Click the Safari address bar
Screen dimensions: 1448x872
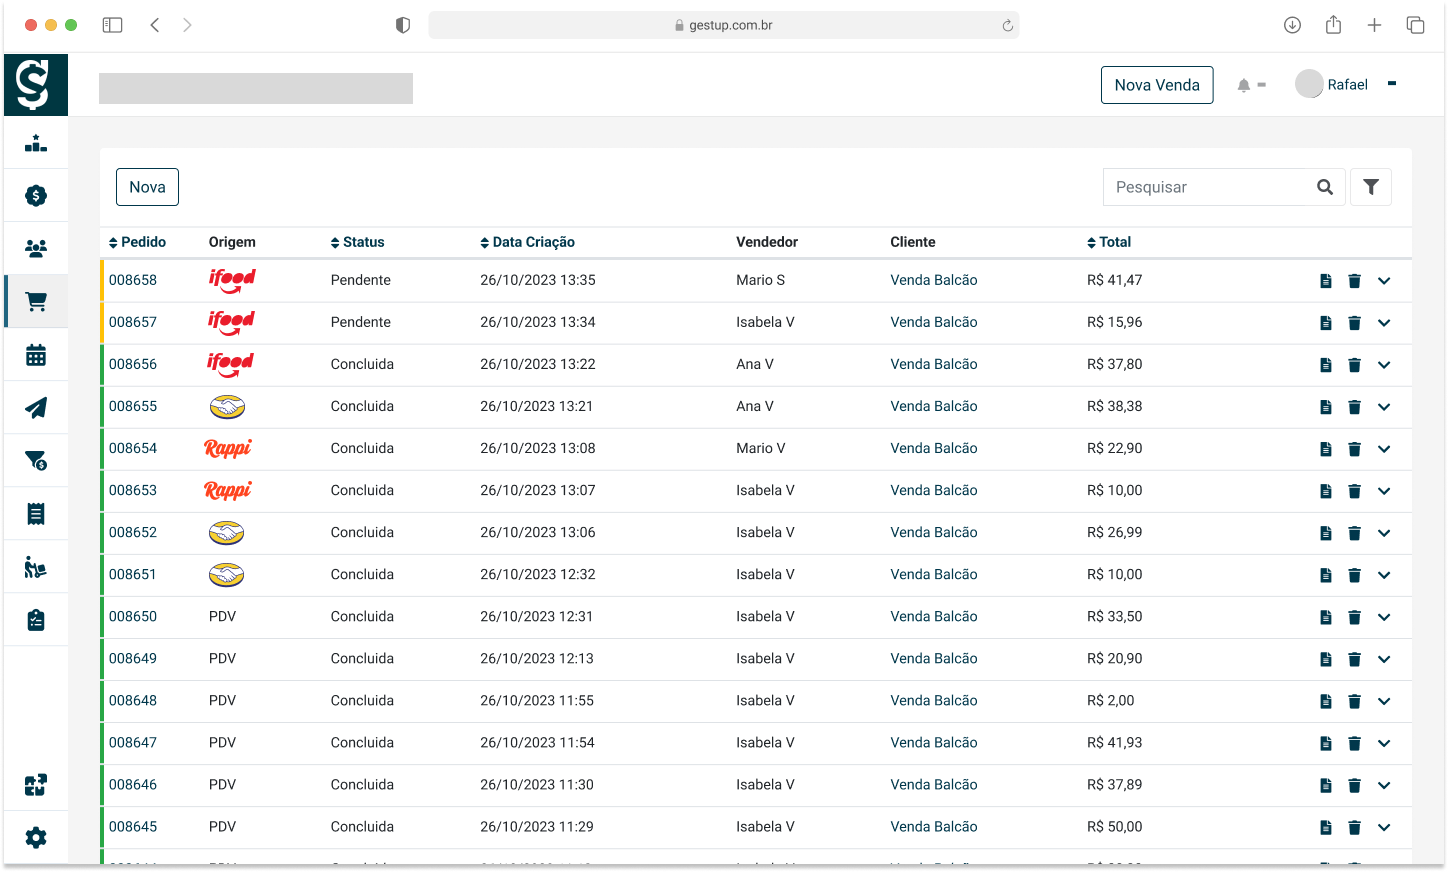(x=724, y=25)
